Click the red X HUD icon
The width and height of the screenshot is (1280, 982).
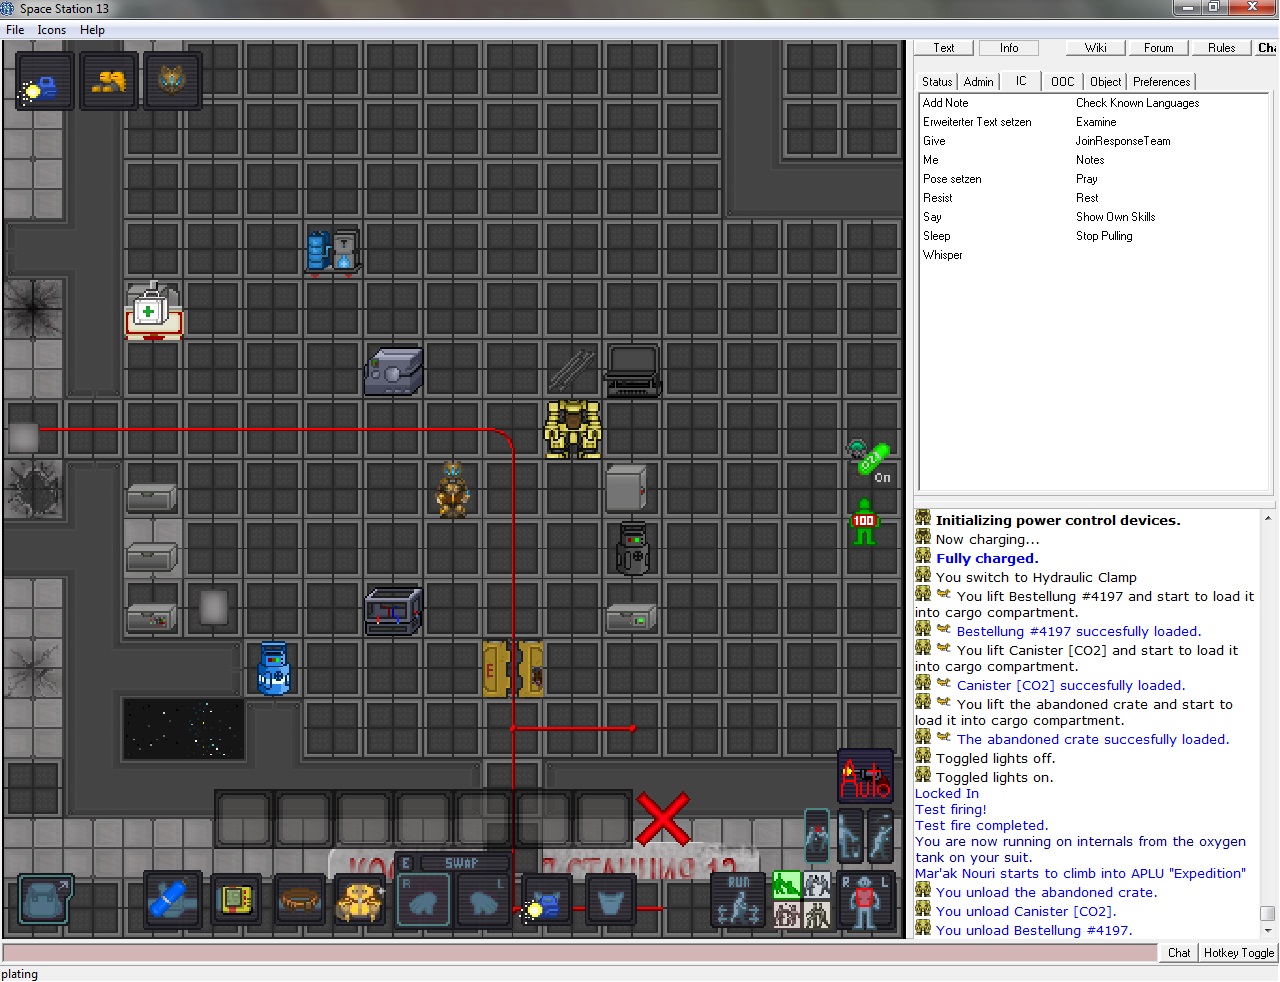(x=663, y=820)
